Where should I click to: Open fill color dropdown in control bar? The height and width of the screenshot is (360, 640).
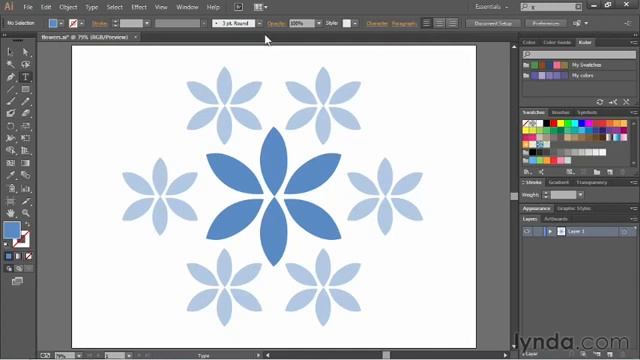pos(61,23)
